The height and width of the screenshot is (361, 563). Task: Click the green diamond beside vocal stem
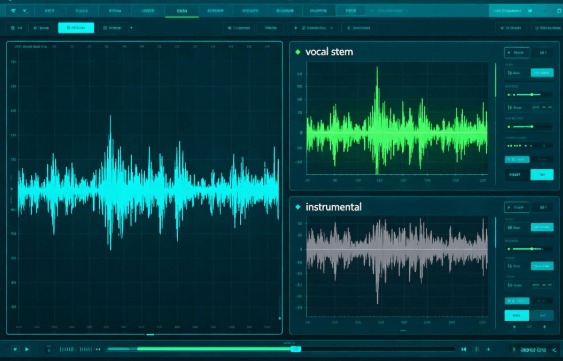(298, 52)
